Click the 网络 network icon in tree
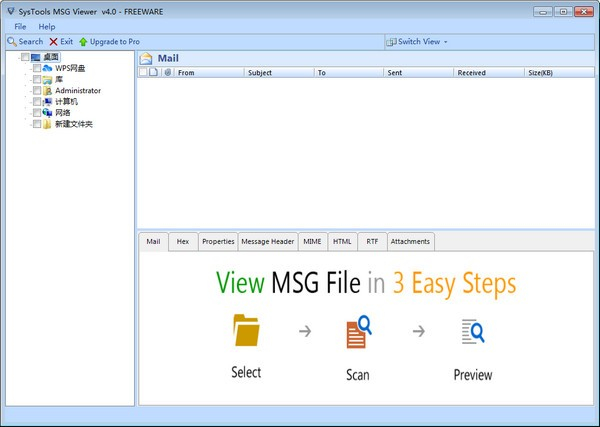This screenshot has width=600, height=427. click(x=47, y=113)
